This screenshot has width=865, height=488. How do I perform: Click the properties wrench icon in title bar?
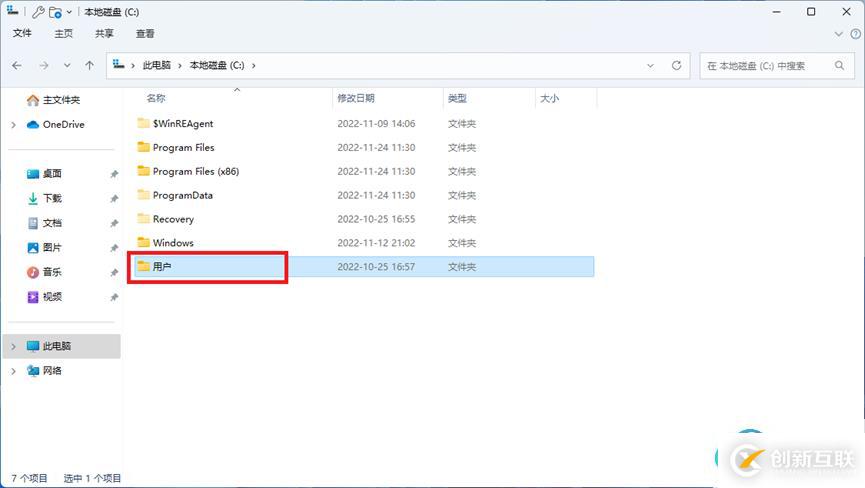[38, 12]
